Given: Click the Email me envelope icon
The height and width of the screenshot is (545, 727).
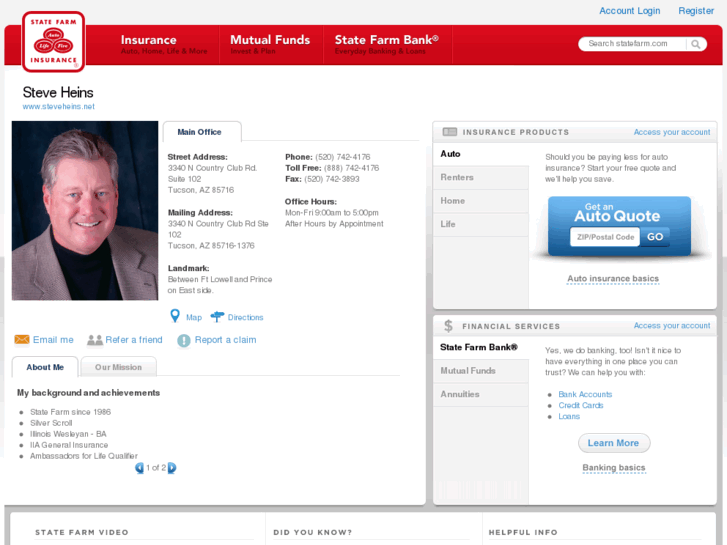Looking at the screenshot, I should click(x=22, y=340).
